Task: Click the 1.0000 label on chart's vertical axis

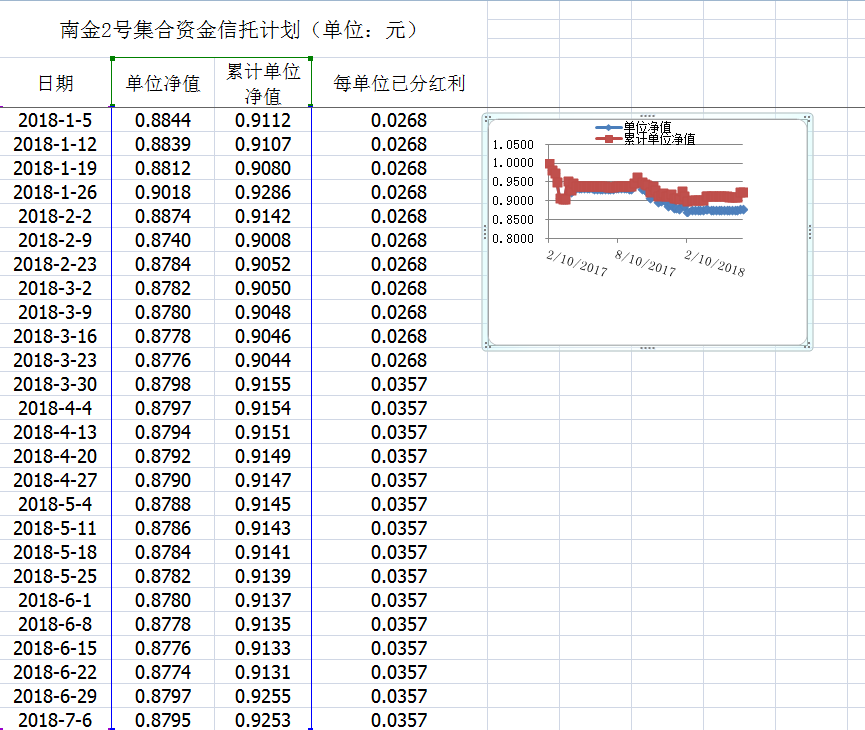Action: pyautogui.click(x=513, y=162)
